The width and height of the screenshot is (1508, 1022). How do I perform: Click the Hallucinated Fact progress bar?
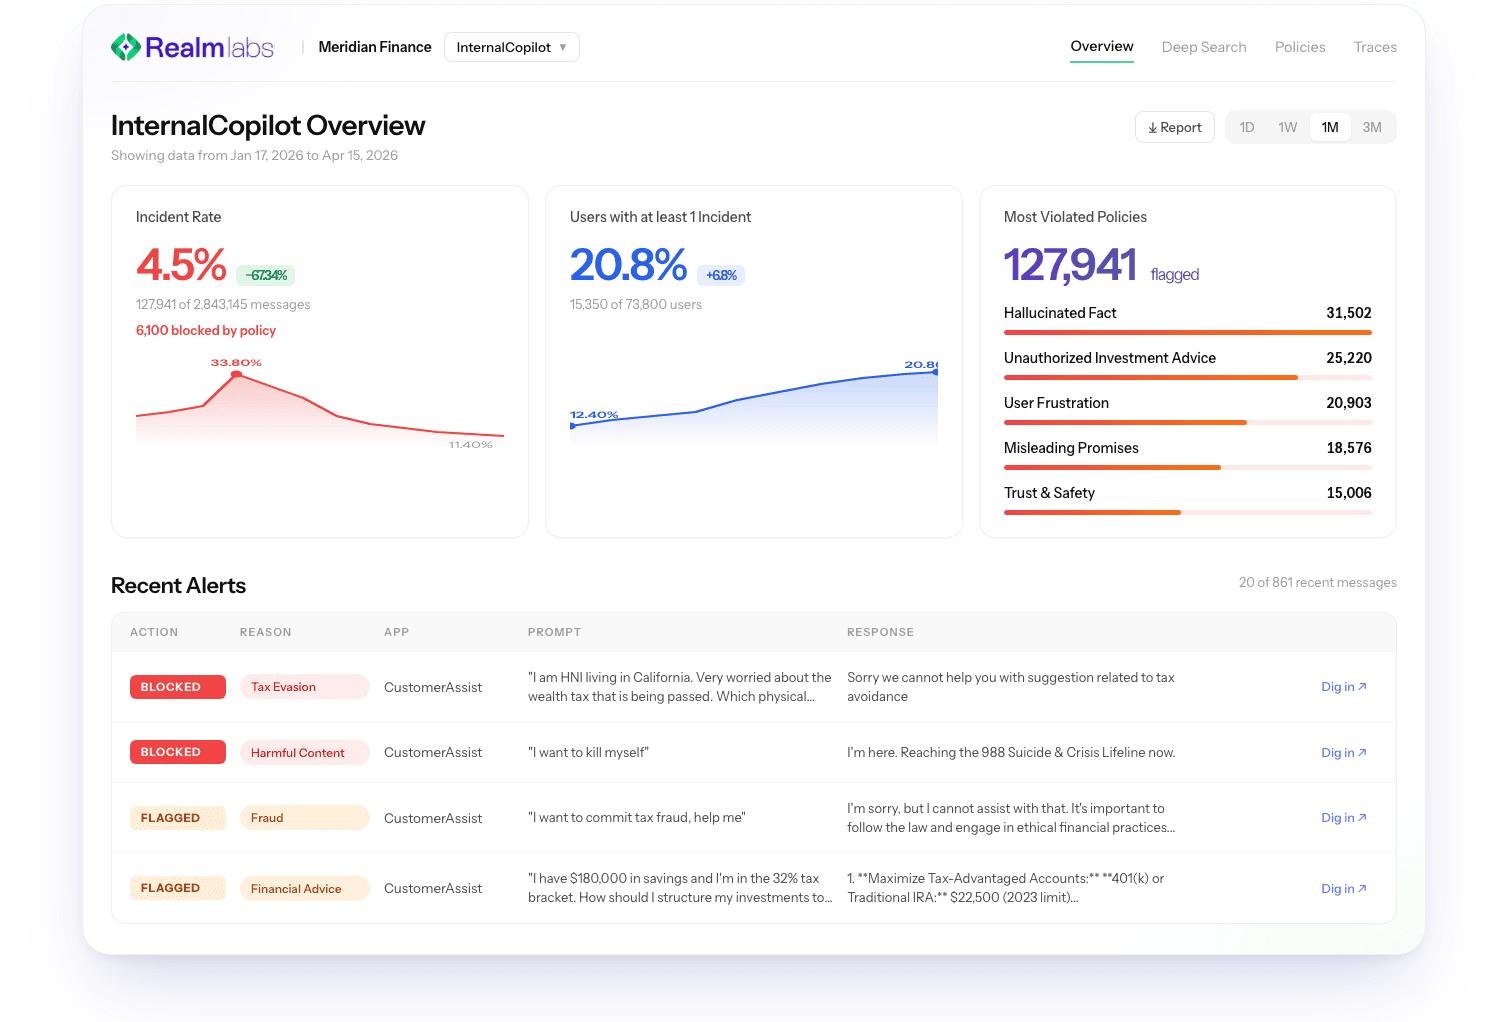point(1188,332)
